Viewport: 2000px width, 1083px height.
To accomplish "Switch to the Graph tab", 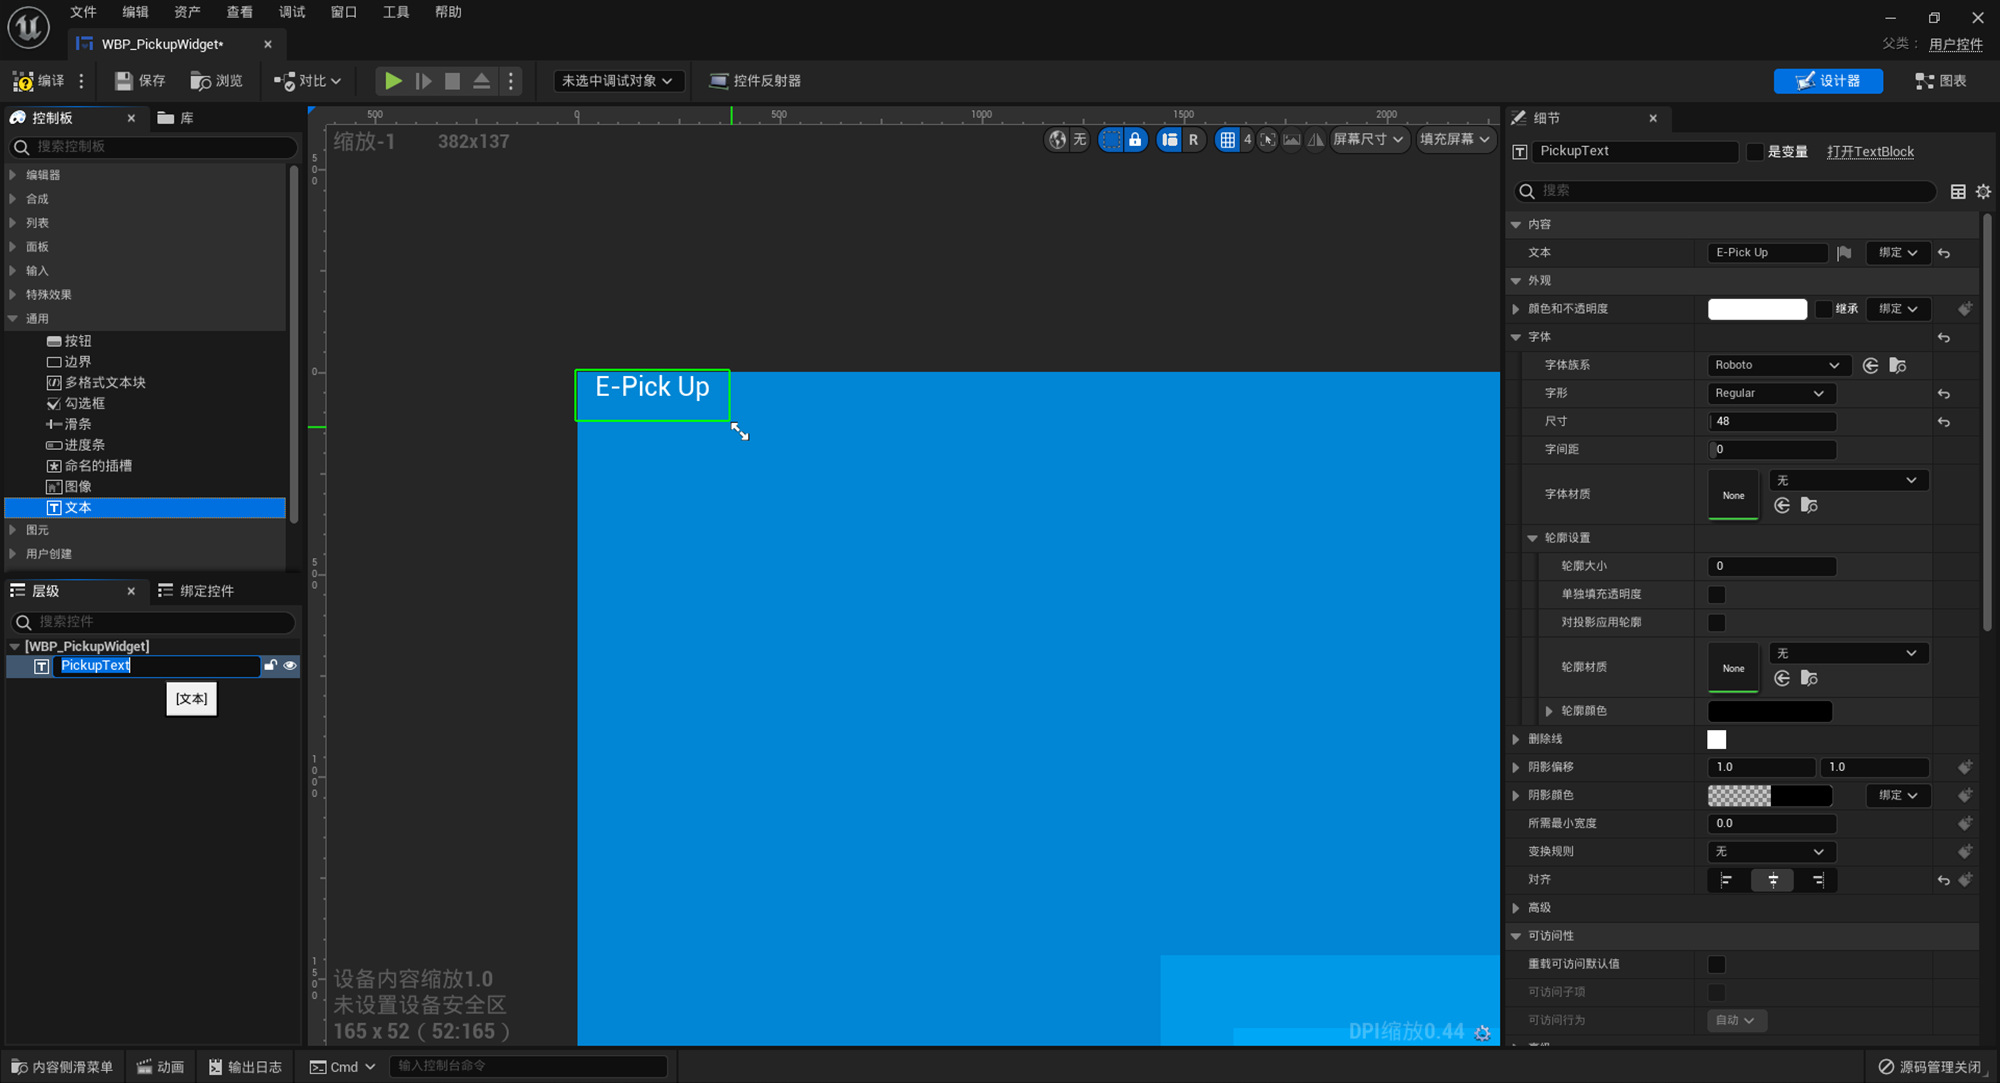I will point(1941,81).
